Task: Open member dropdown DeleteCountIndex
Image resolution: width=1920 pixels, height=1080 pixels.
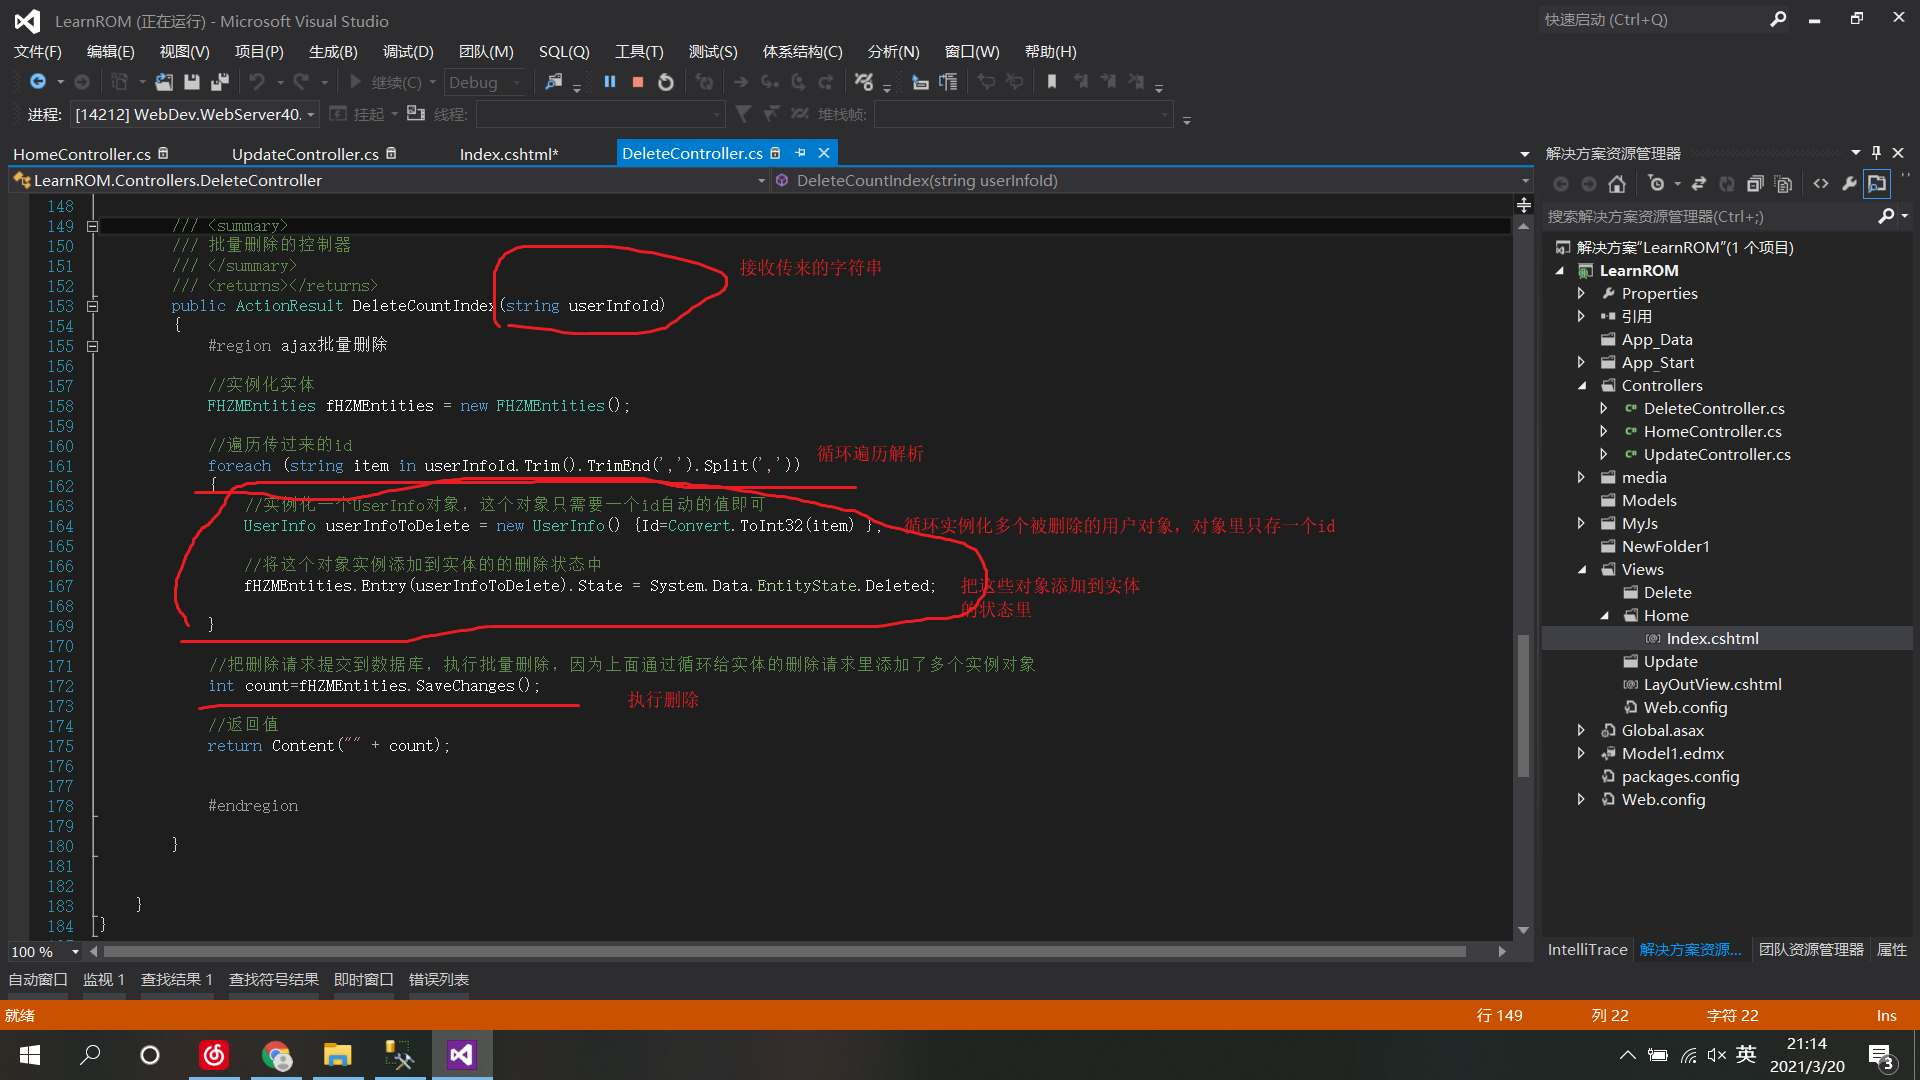Action: tap(1152, 181)
